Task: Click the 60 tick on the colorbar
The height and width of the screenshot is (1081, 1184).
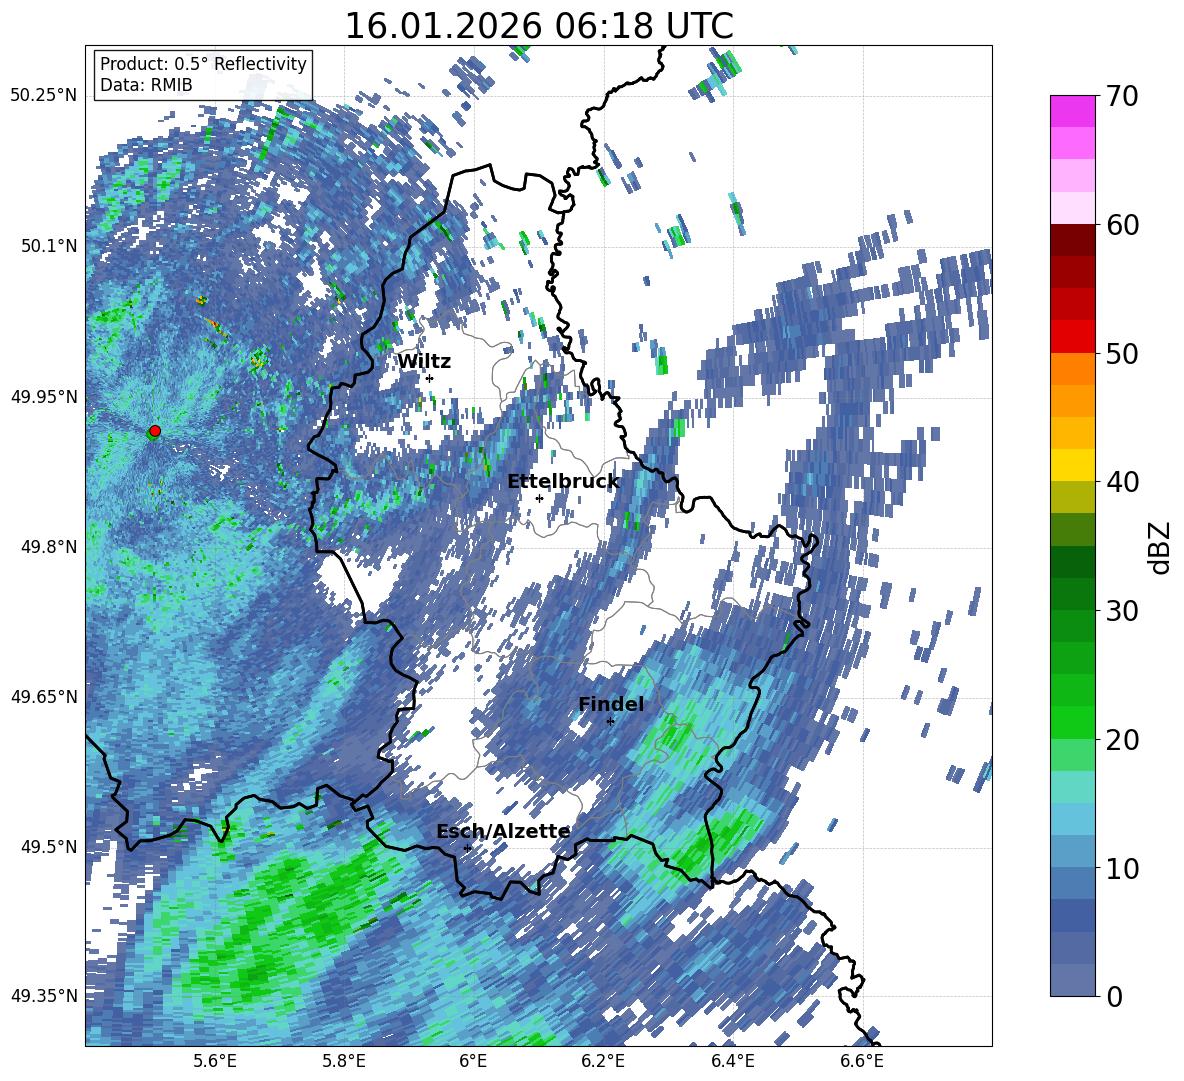Action: point(1122,225)
